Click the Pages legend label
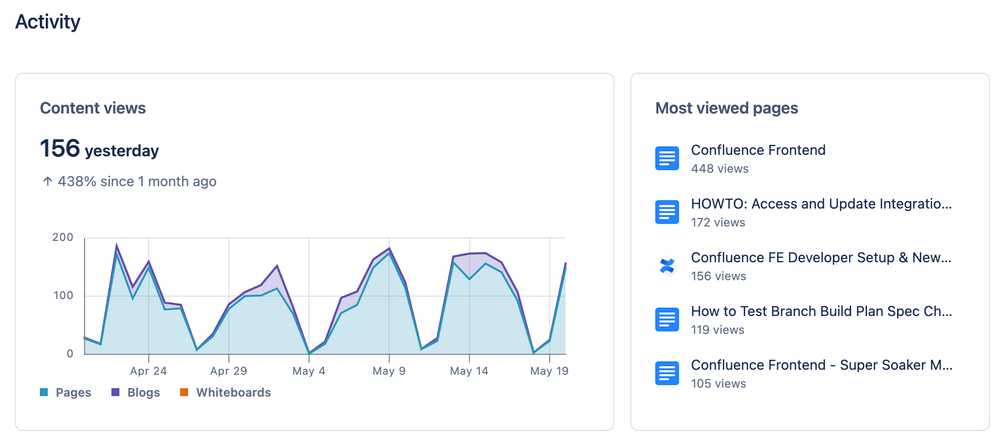The width and height of the screenshot is (998, 441). [73, 393]
